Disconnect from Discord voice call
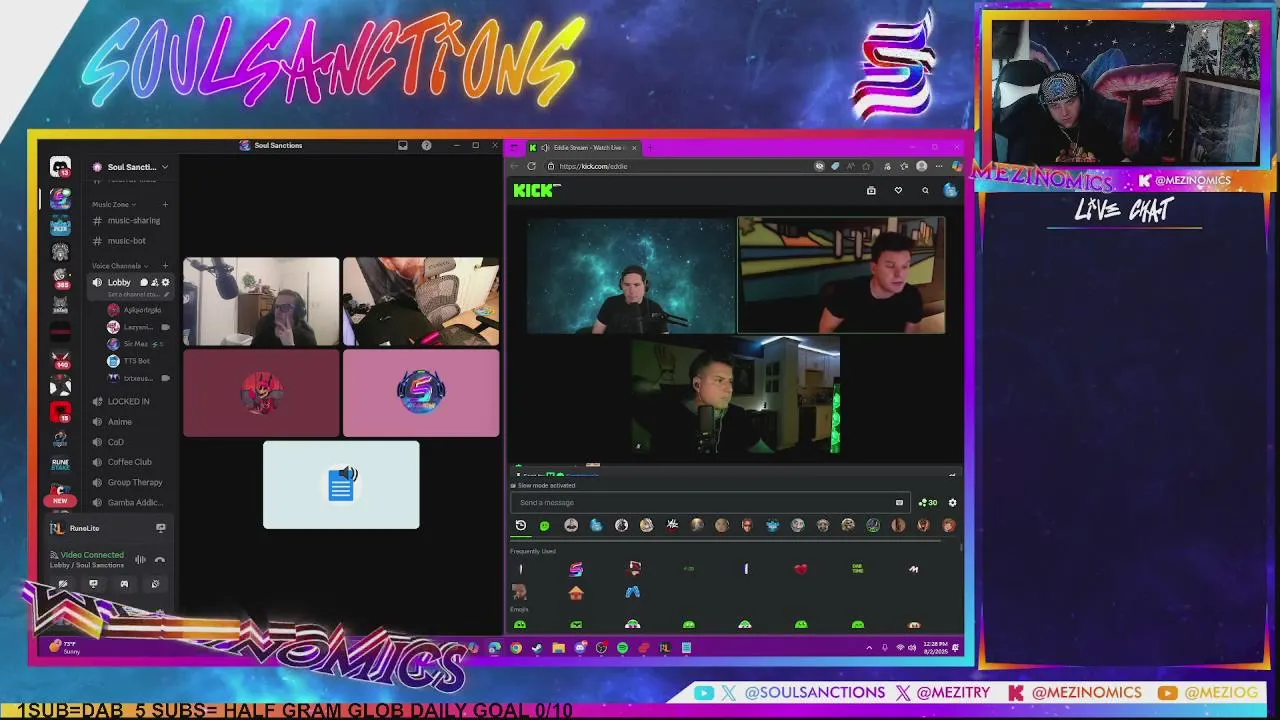The width and height of the screenshot is (1280, 720). tap(159, 560)
